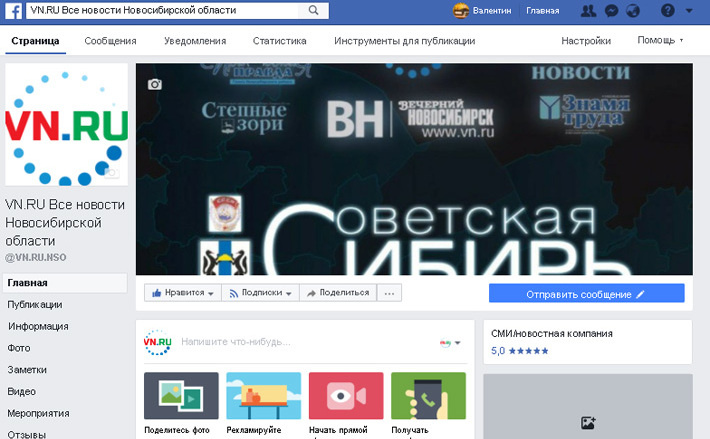
Task: Open the Сообщения tab
Action: point(110,41)
